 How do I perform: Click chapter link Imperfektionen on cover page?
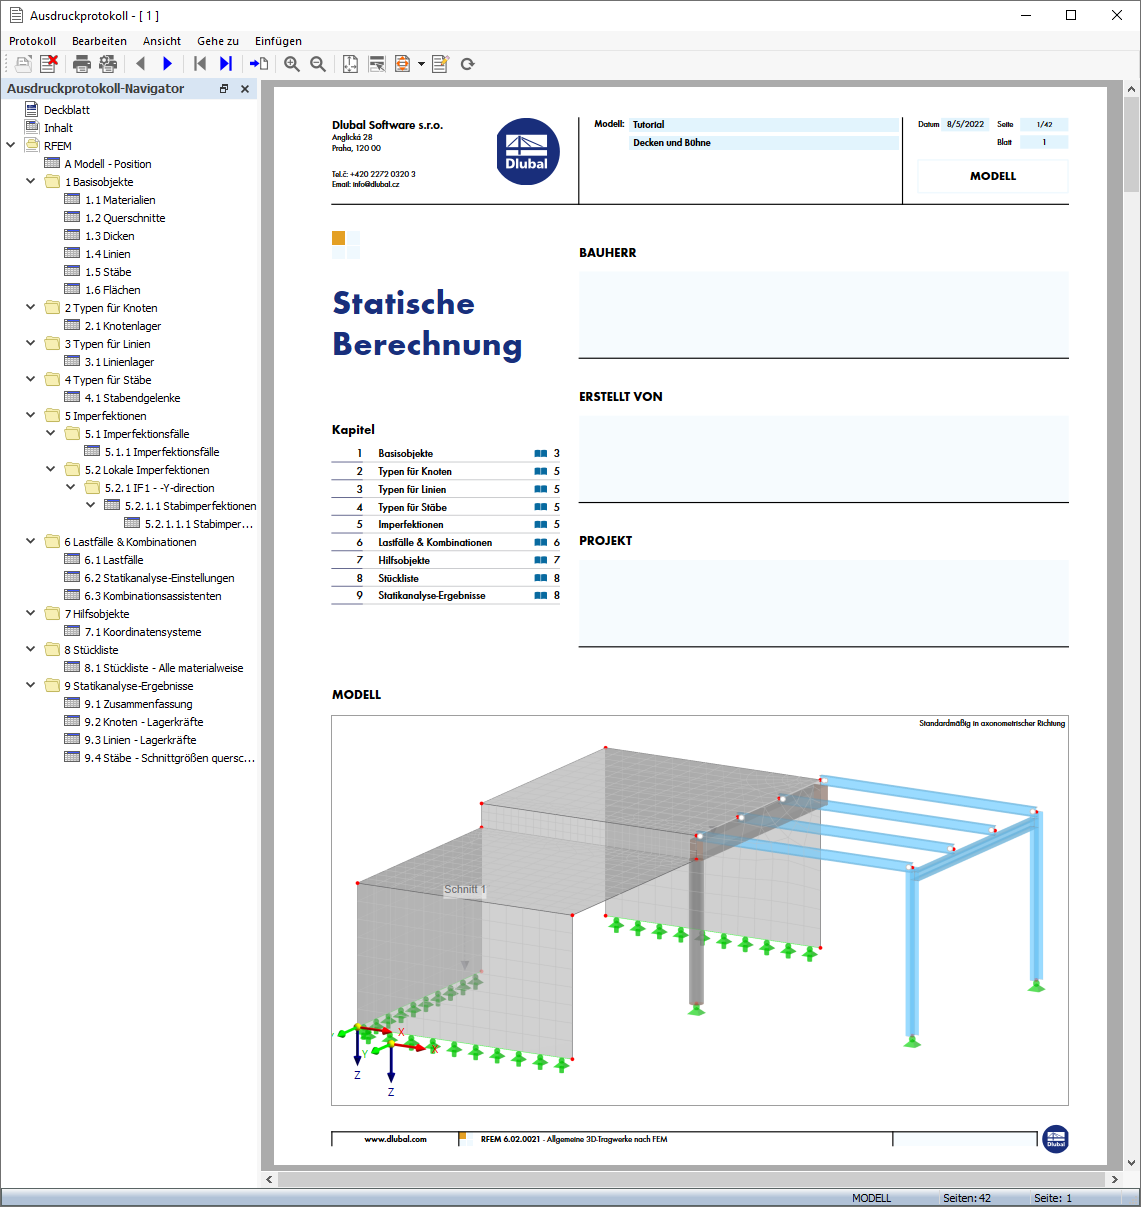[410, 525]
